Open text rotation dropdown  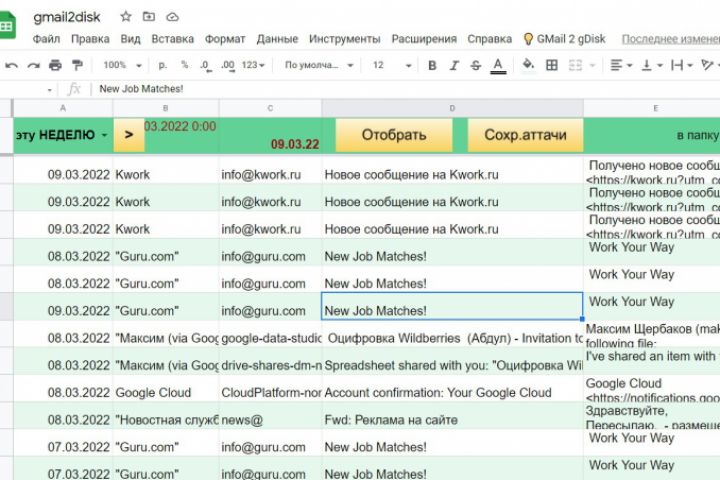[710, 65]
